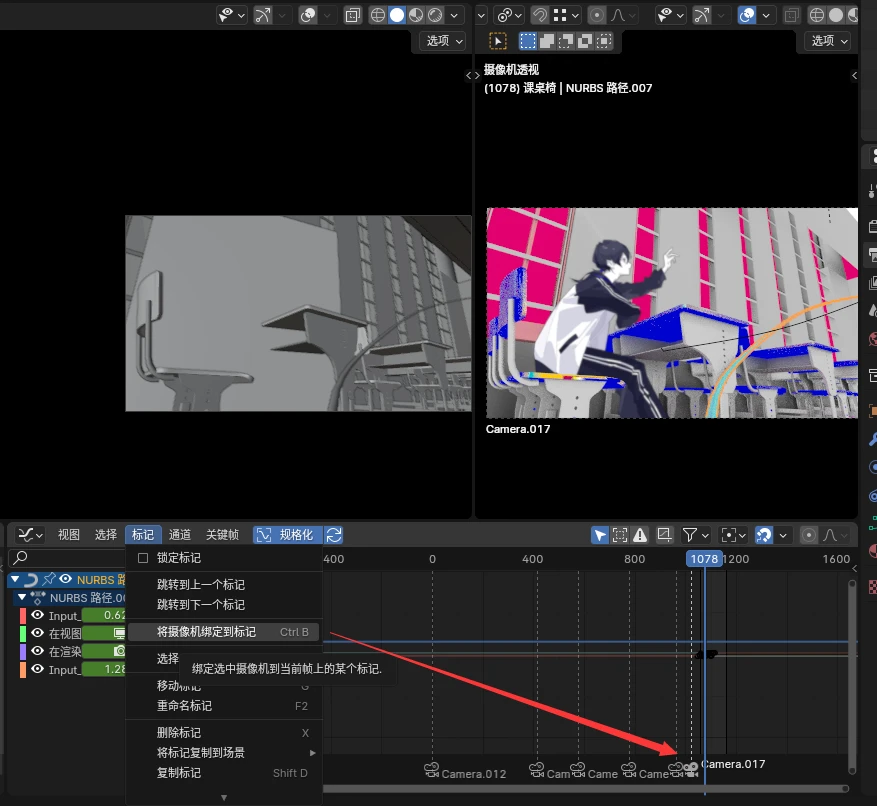The width and height of the screenshot is (877, 806).
Task: Open the 选择 menu in graph editor header
Action: coord(106,535)
